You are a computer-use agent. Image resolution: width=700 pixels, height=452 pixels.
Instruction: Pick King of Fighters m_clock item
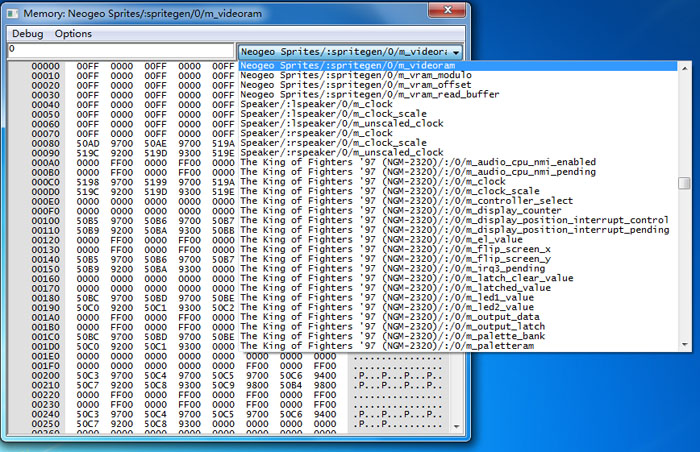458,182
